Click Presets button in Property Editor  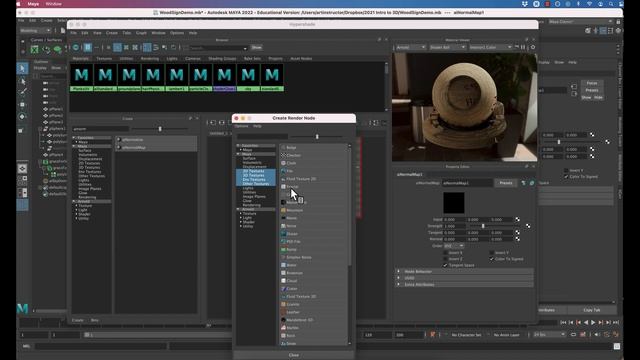click(506, 183)
